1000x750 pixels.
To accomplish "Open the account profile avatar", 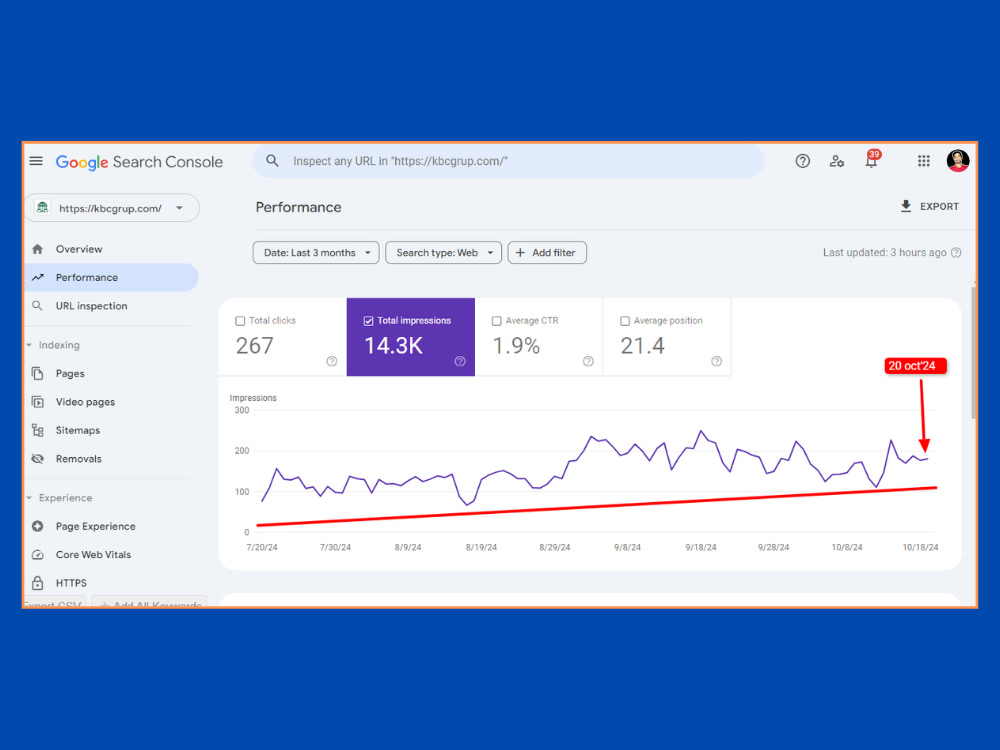I will (x=958, y=161).
